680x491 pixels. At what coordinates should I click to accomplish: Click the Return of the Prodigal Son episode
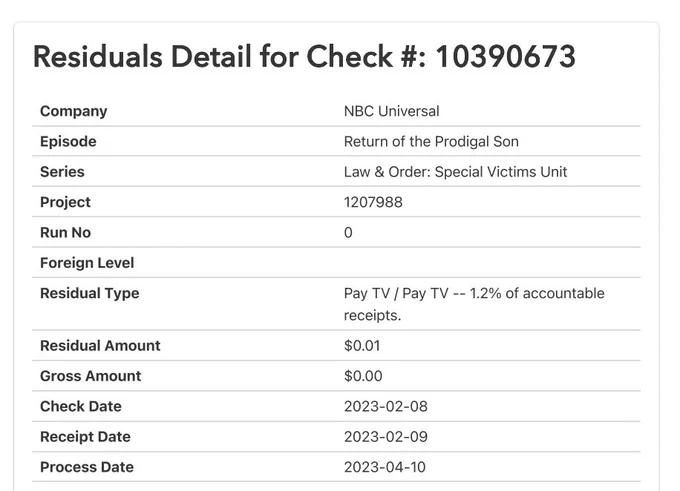coord(431,142)
